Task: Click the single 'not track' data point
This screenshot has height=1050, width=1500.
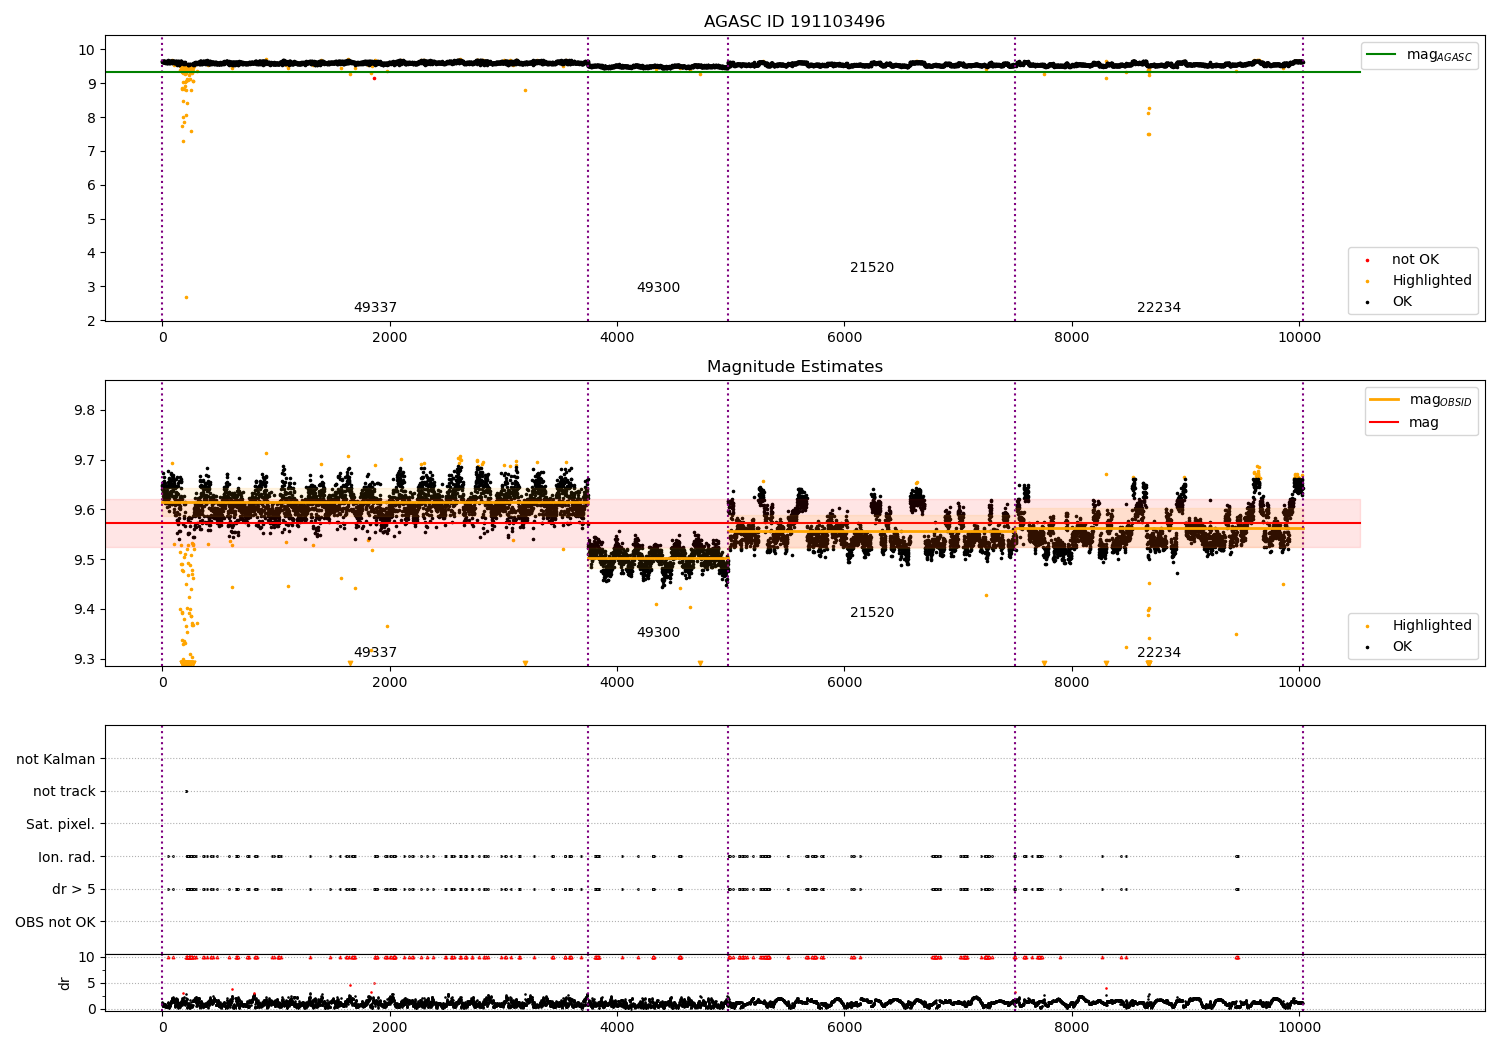Action: (186, 792)
